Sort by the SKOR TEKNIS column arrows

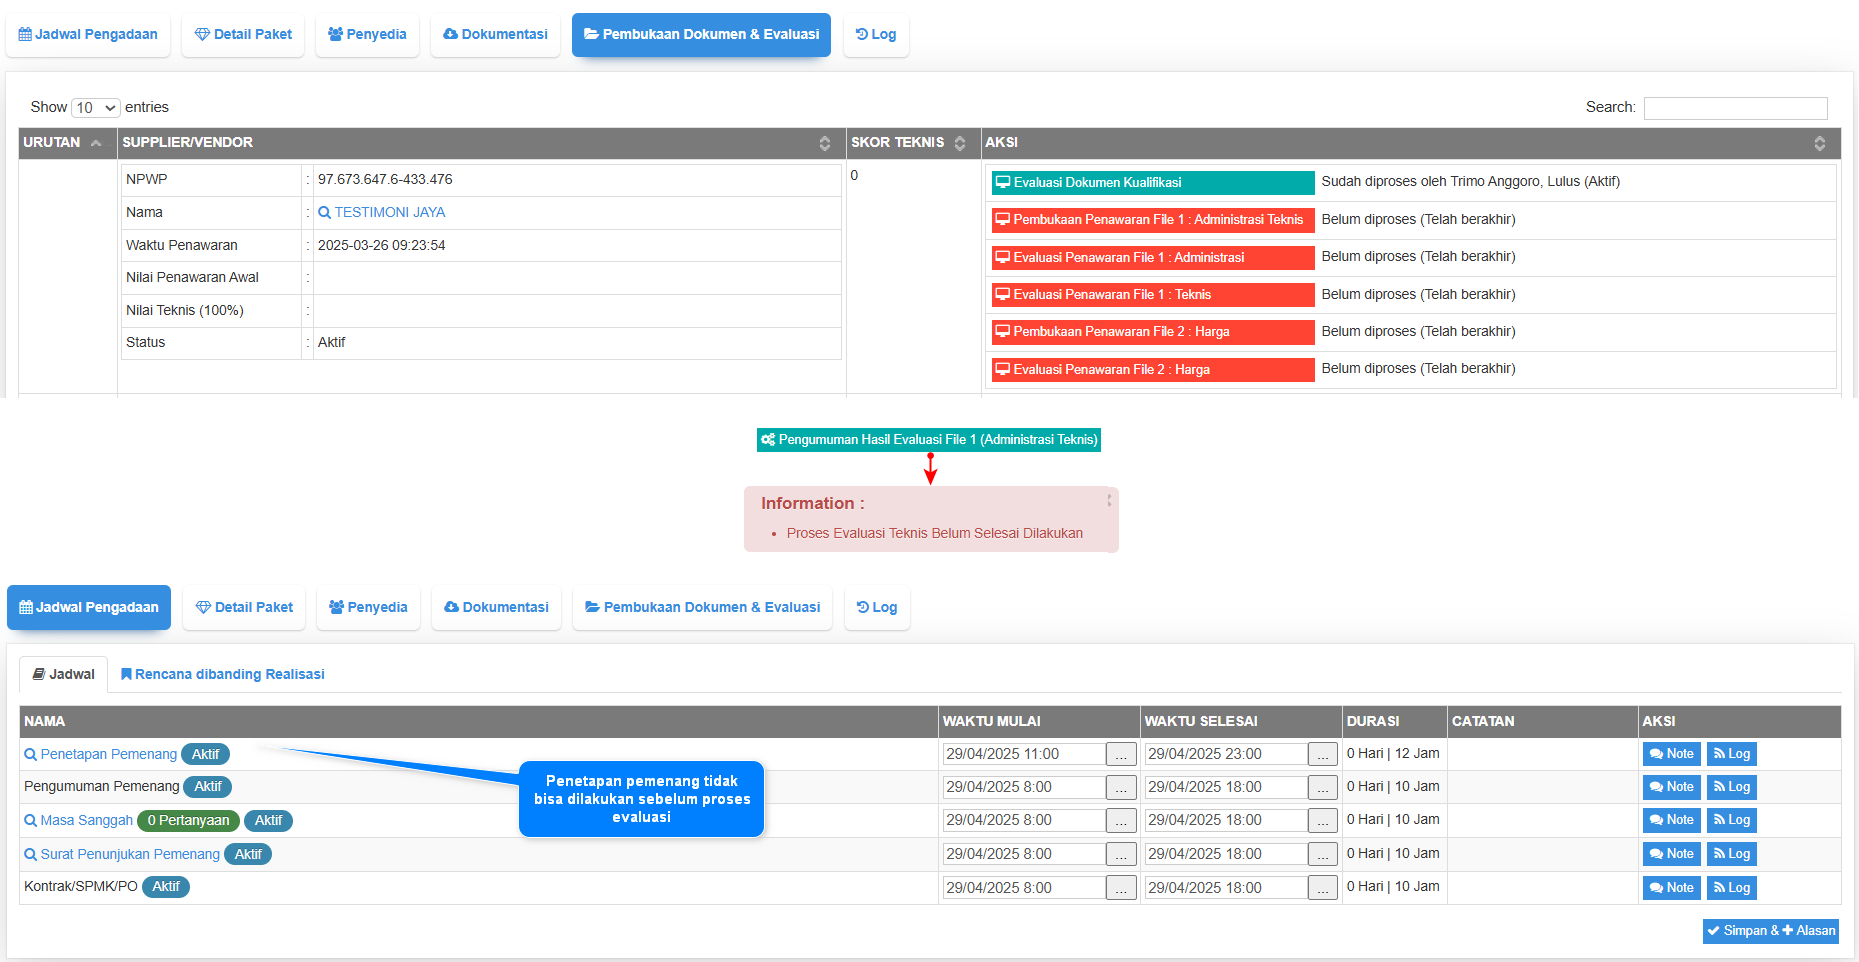(960, 143)
